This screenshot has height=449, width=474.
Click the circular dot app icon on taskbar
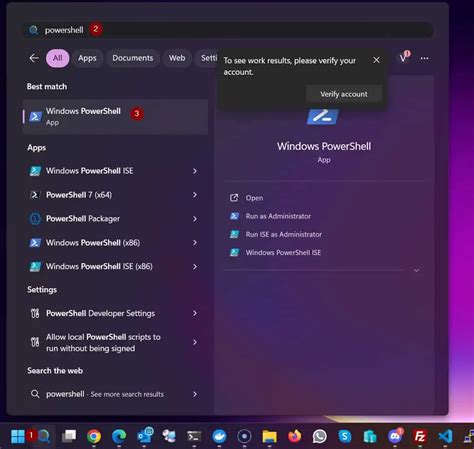click(x=244, y=436)
